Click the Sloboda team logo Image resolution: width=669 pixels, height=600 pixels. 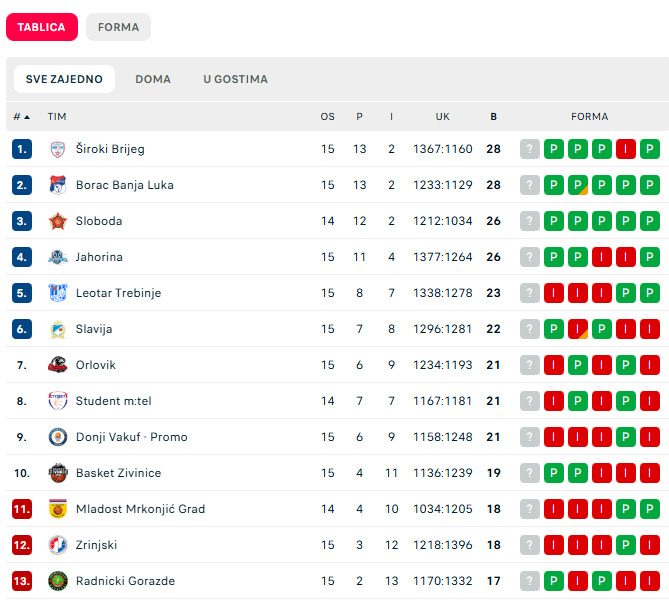[57, 221]
